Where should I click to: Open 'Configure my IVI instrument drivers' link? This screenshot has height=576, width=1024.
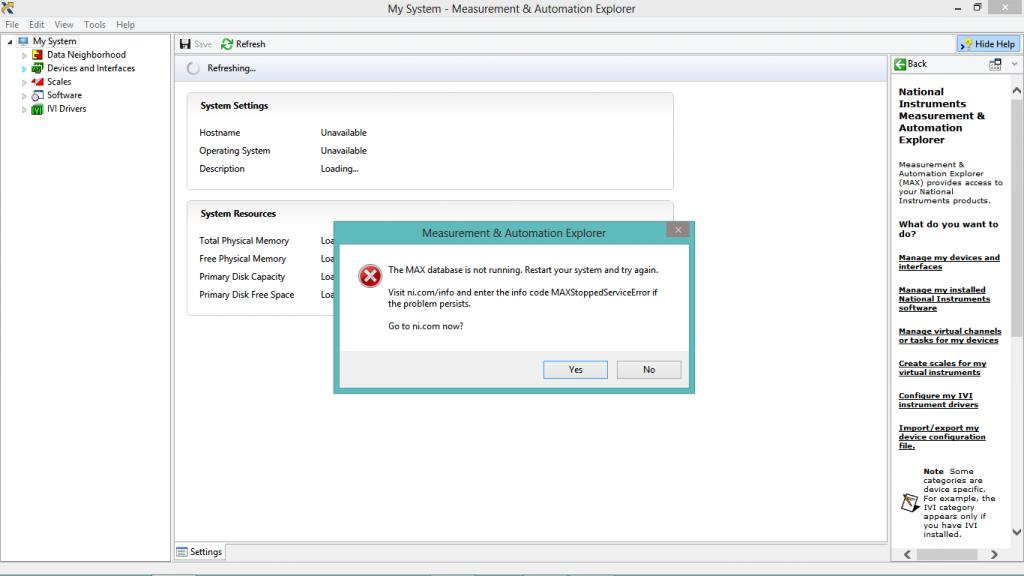pyautogui.click(x=938, y=400)
